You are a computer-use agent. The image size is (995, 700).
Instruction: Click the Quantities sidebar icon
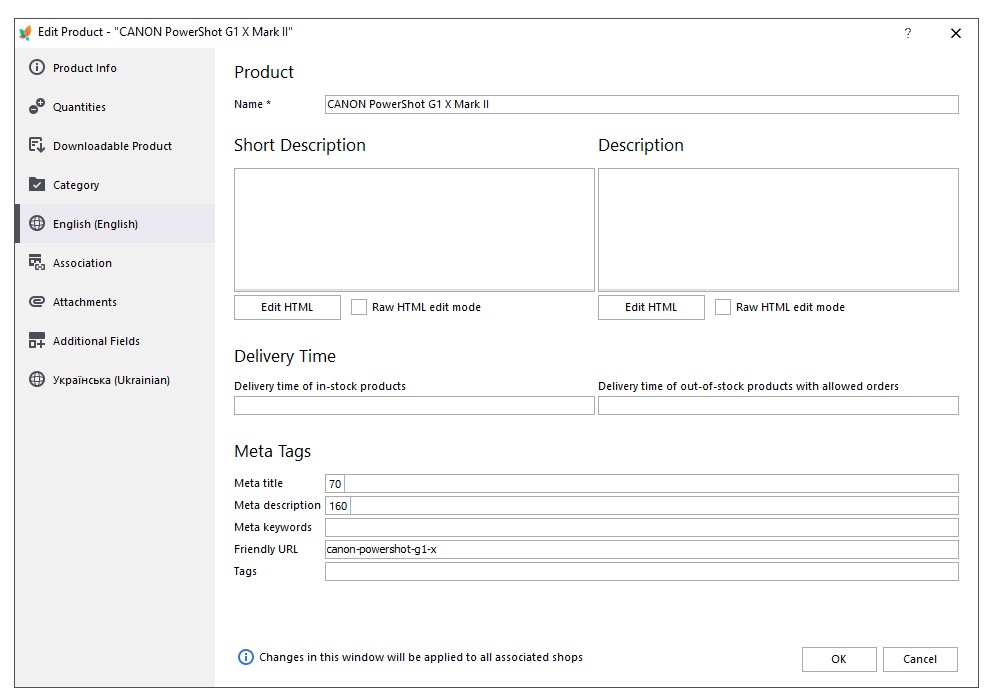pyautogui.click(x=37, y=106)
